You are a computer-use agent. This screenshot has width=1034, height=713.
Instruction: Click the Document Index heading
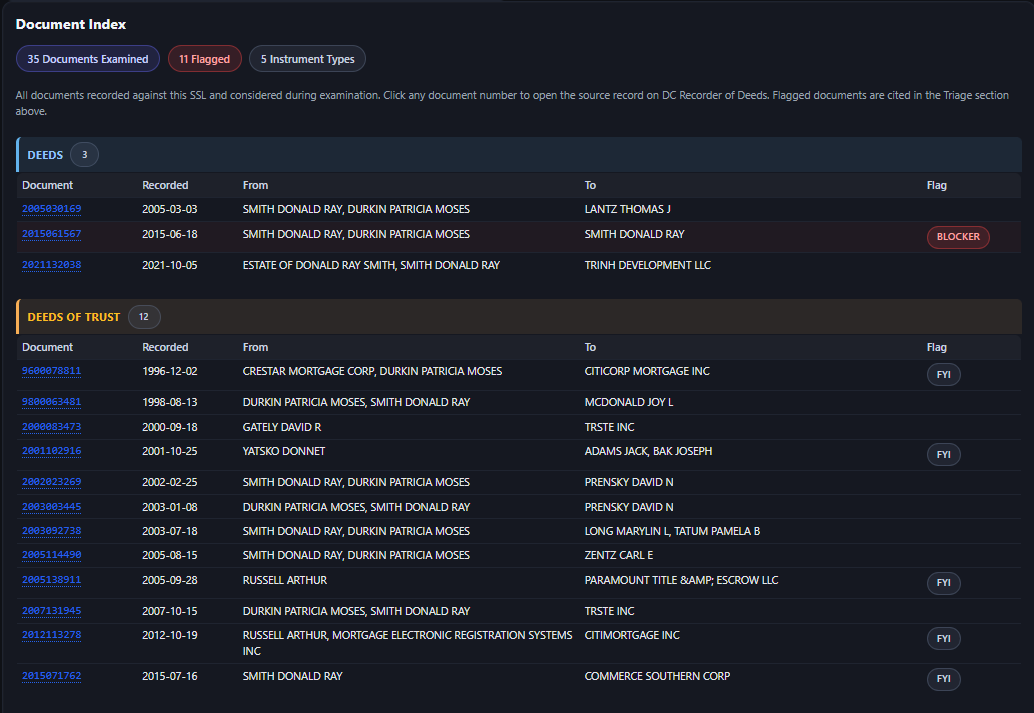pos(70,24)
